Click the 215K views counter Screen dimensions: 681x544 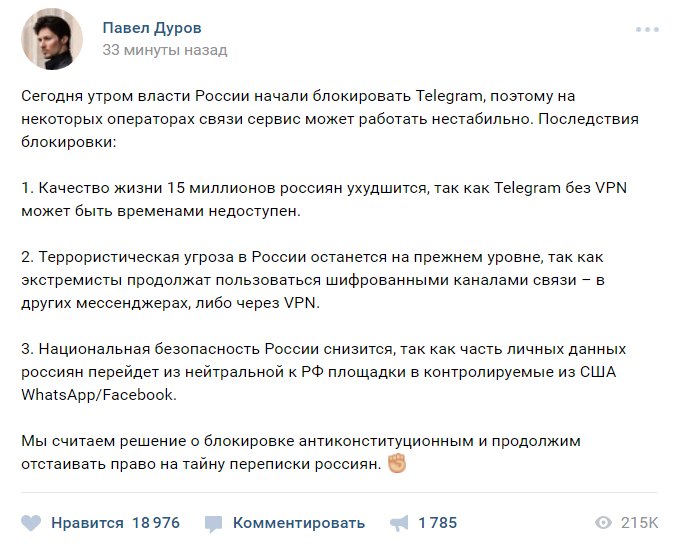pos(639,523)
